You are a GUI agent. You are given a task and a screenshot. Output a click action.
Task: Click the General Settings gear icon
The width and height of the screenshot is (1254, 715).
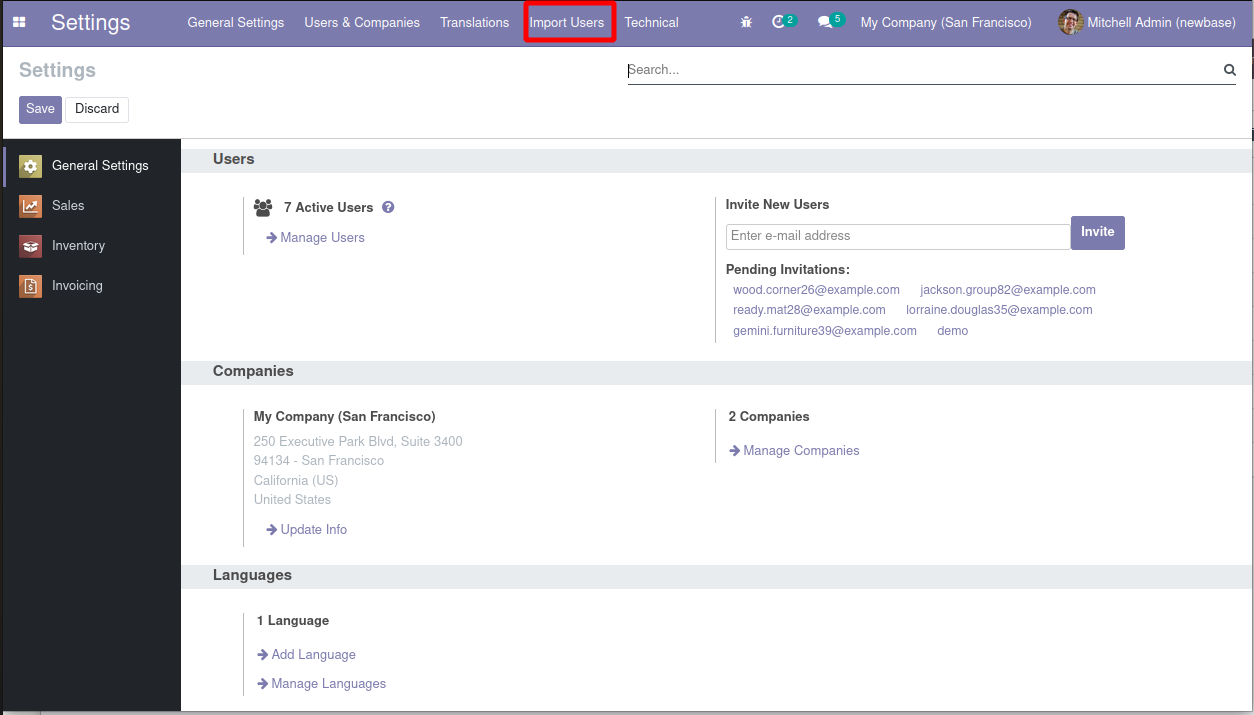pos(30,166)
